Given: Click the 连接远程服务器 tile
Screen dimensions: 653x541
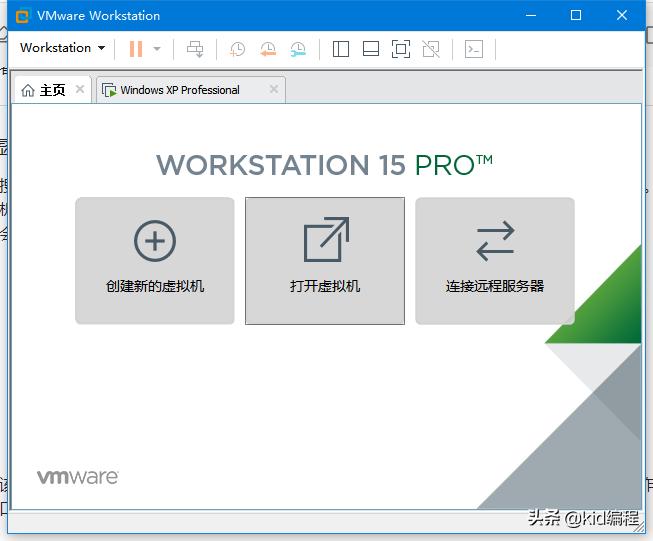Looking at the screenshot, I should click(x=495, y=261).
